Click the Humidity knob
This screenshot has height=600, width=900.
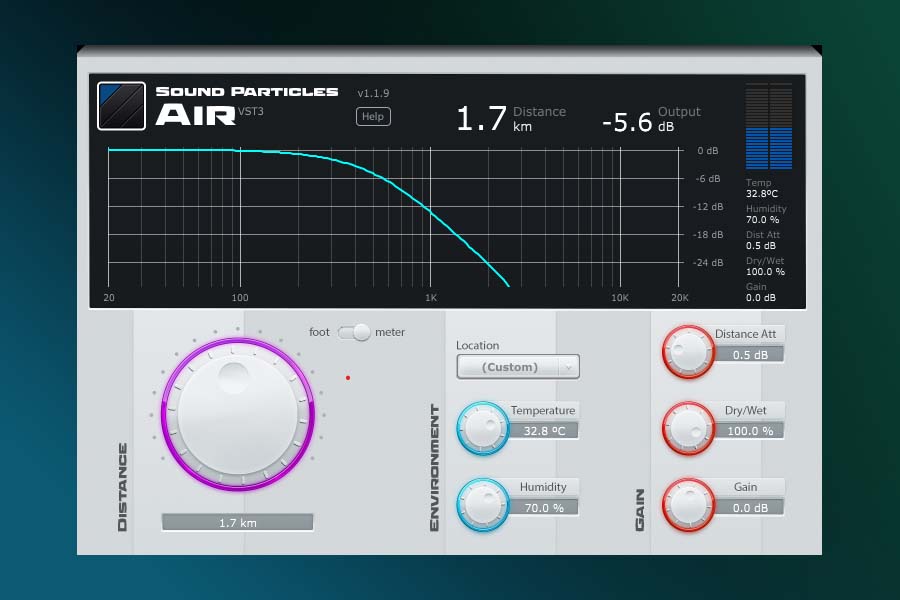(x=483, y=505)
